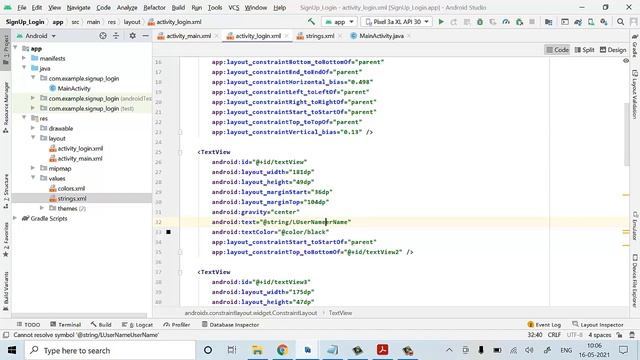
Task: Open File Explorer in the taskbar
Action: pos(257,350)
